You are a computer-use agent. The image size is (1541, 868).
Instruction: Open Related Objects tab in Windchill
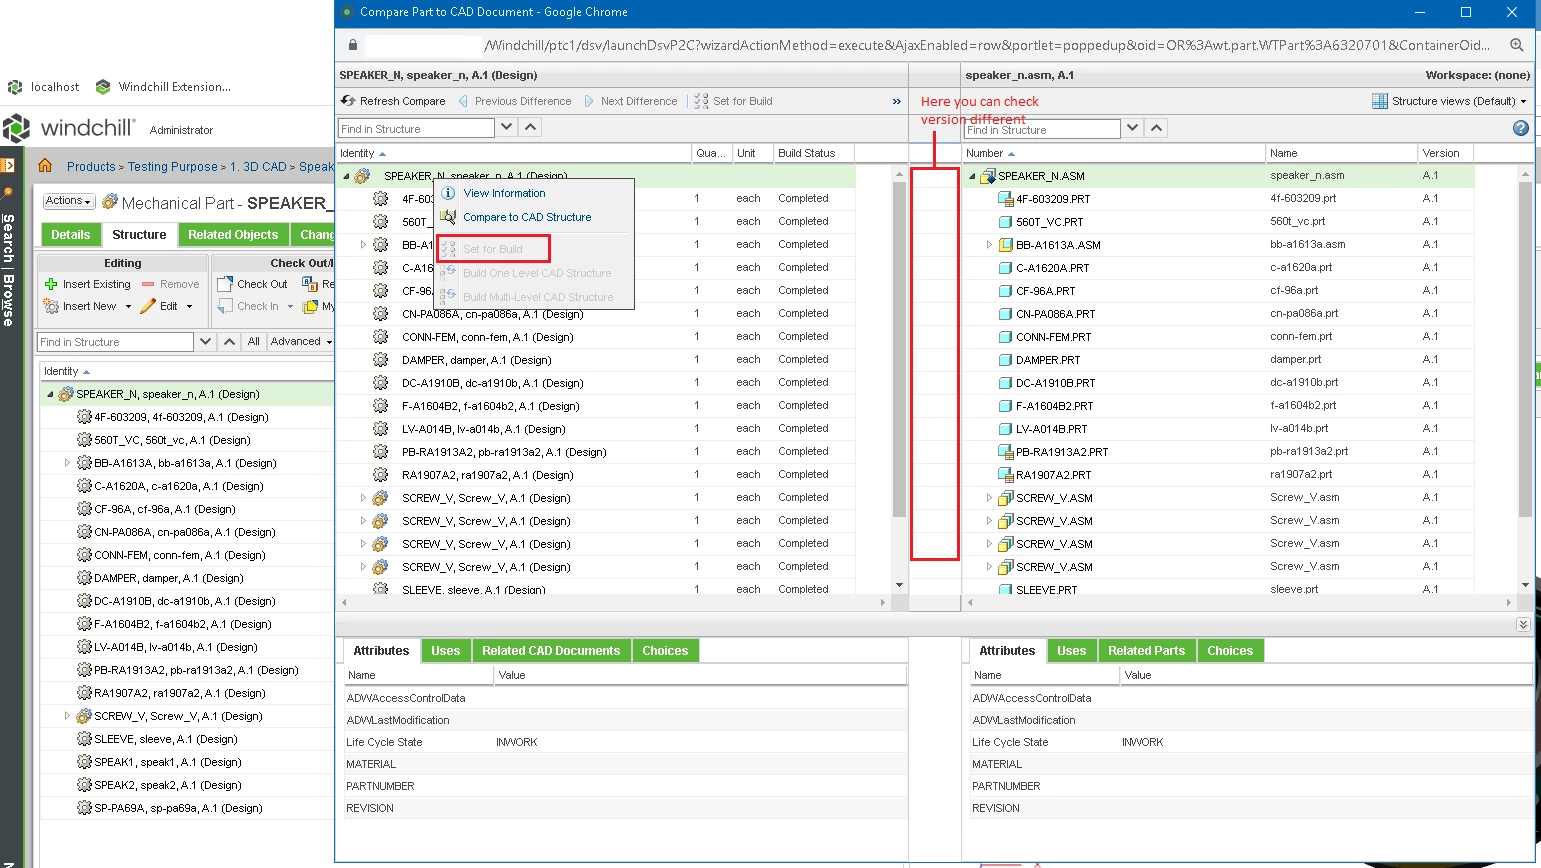(x=233, y=235)
